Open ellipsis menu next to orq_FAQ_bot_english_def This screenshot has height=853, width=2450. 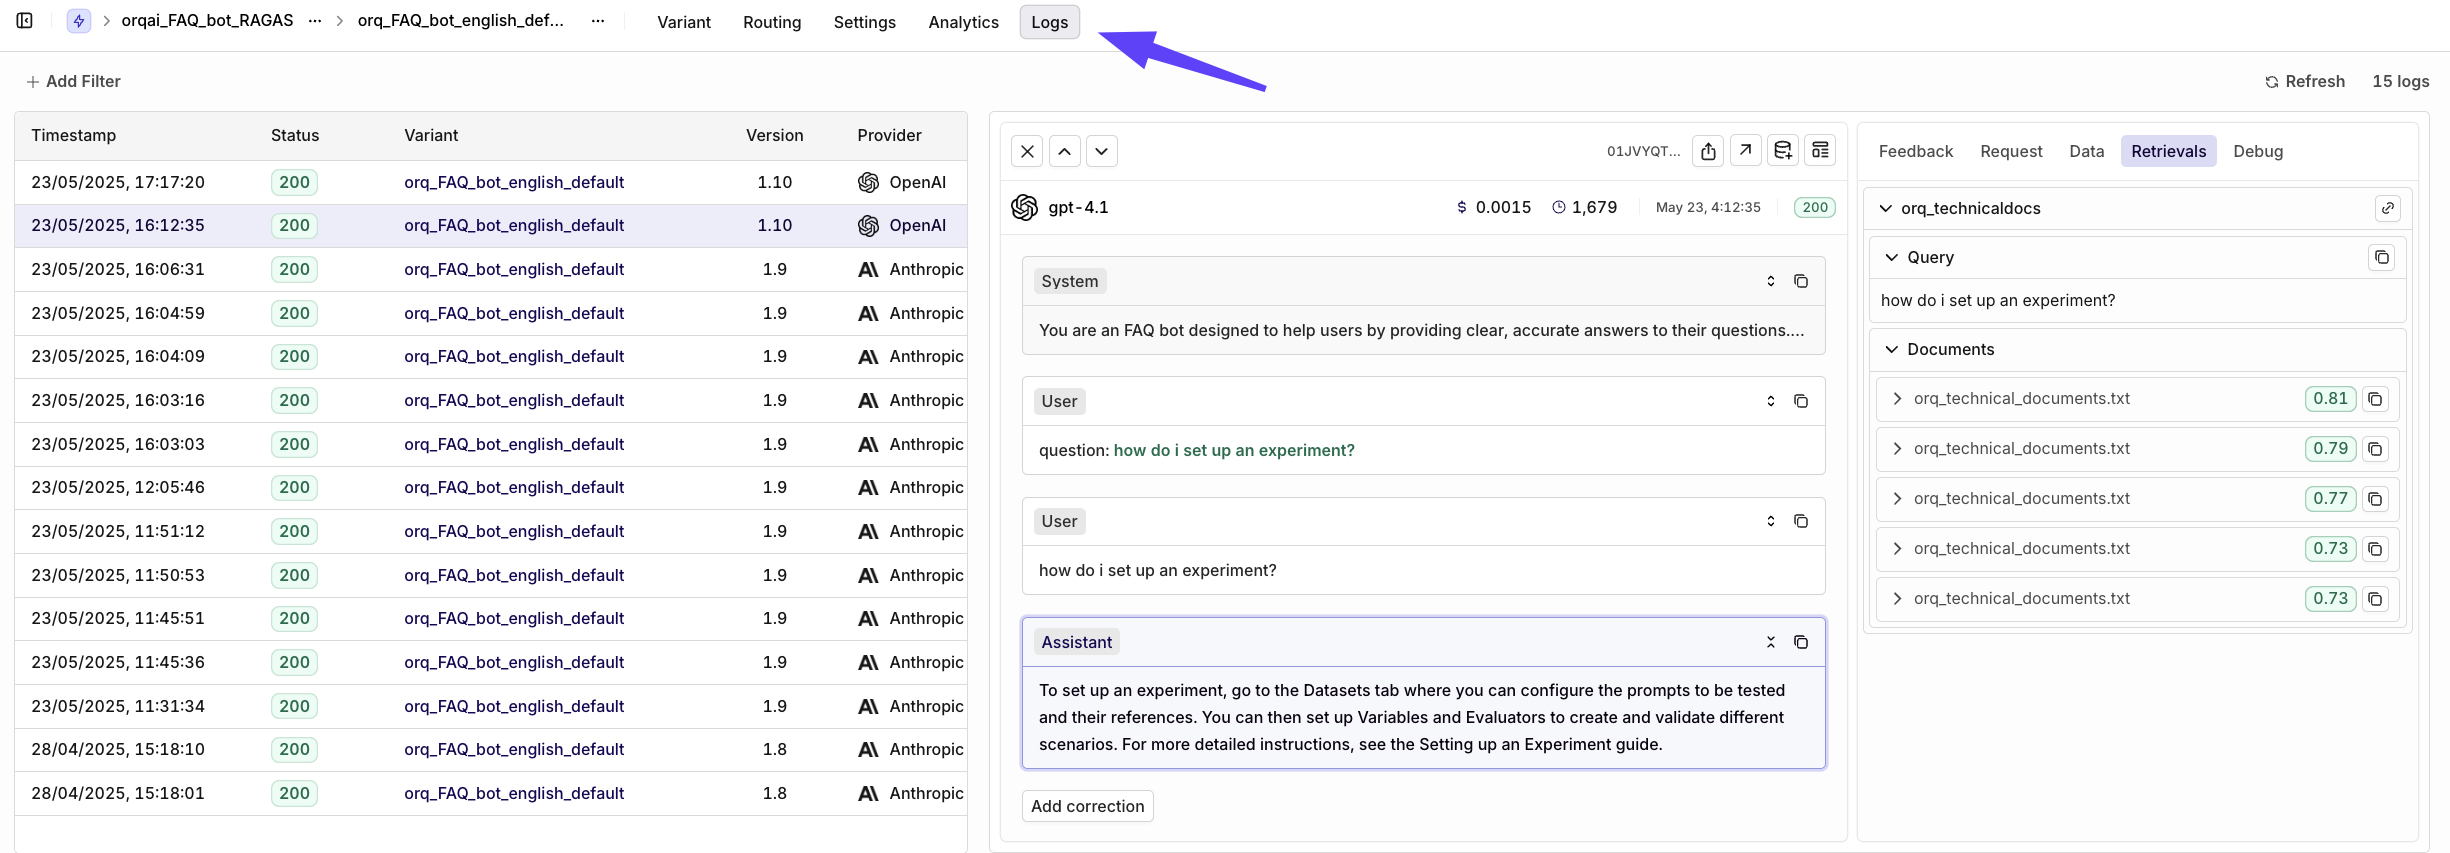click(x=598, y=20)
